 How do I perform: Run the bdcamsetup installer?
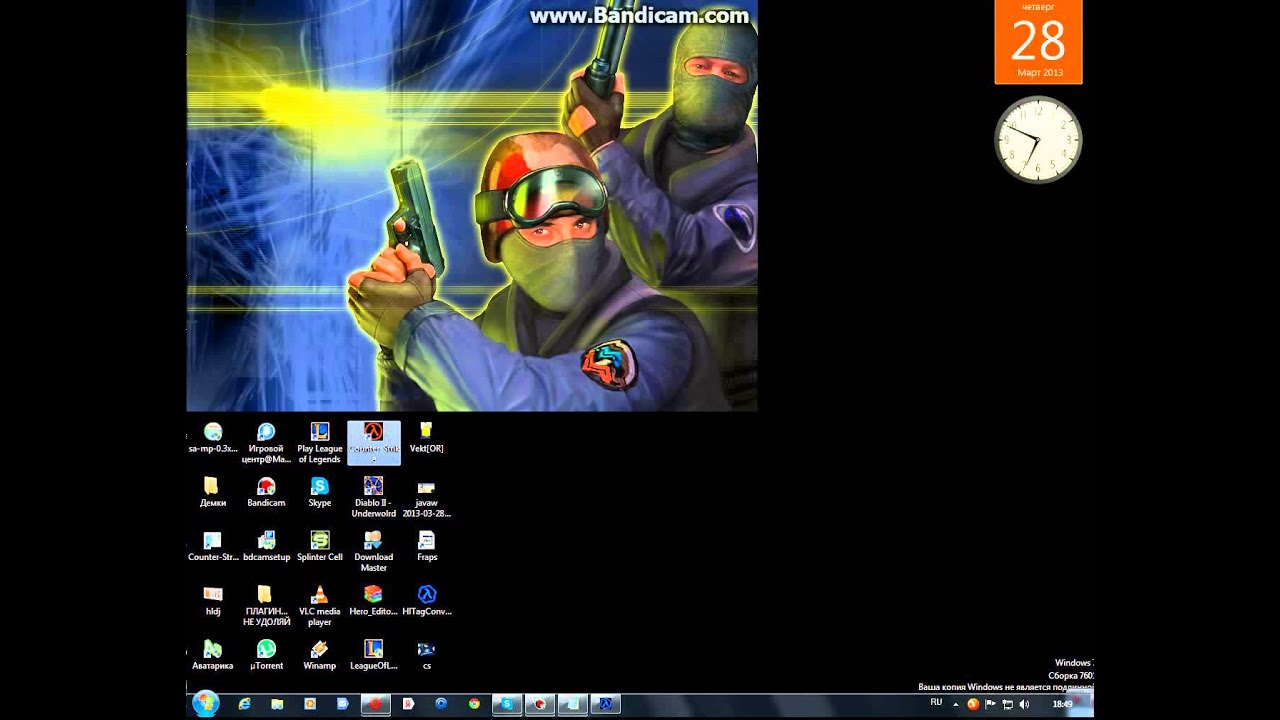click(x=266, y=546)
